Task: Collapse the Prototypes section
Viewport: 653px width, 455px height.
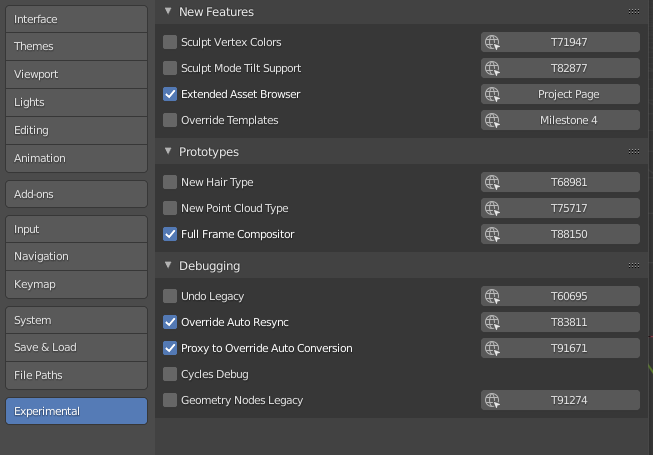Action: coord(167,152)
